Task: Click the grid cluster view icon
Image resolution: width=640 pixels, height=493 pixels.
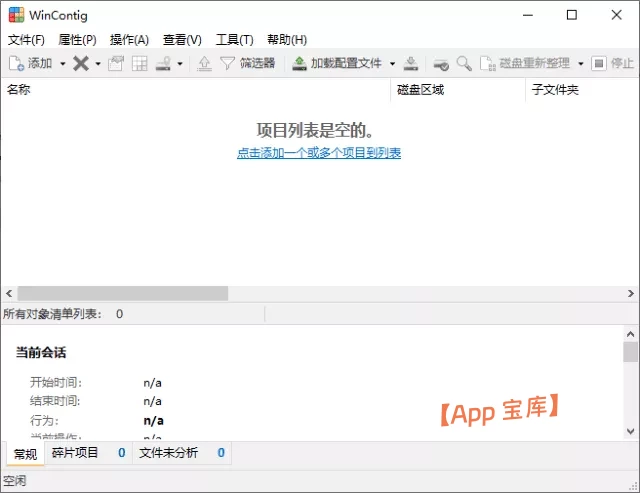Action: pyautogui.click(x=140, y=63)
